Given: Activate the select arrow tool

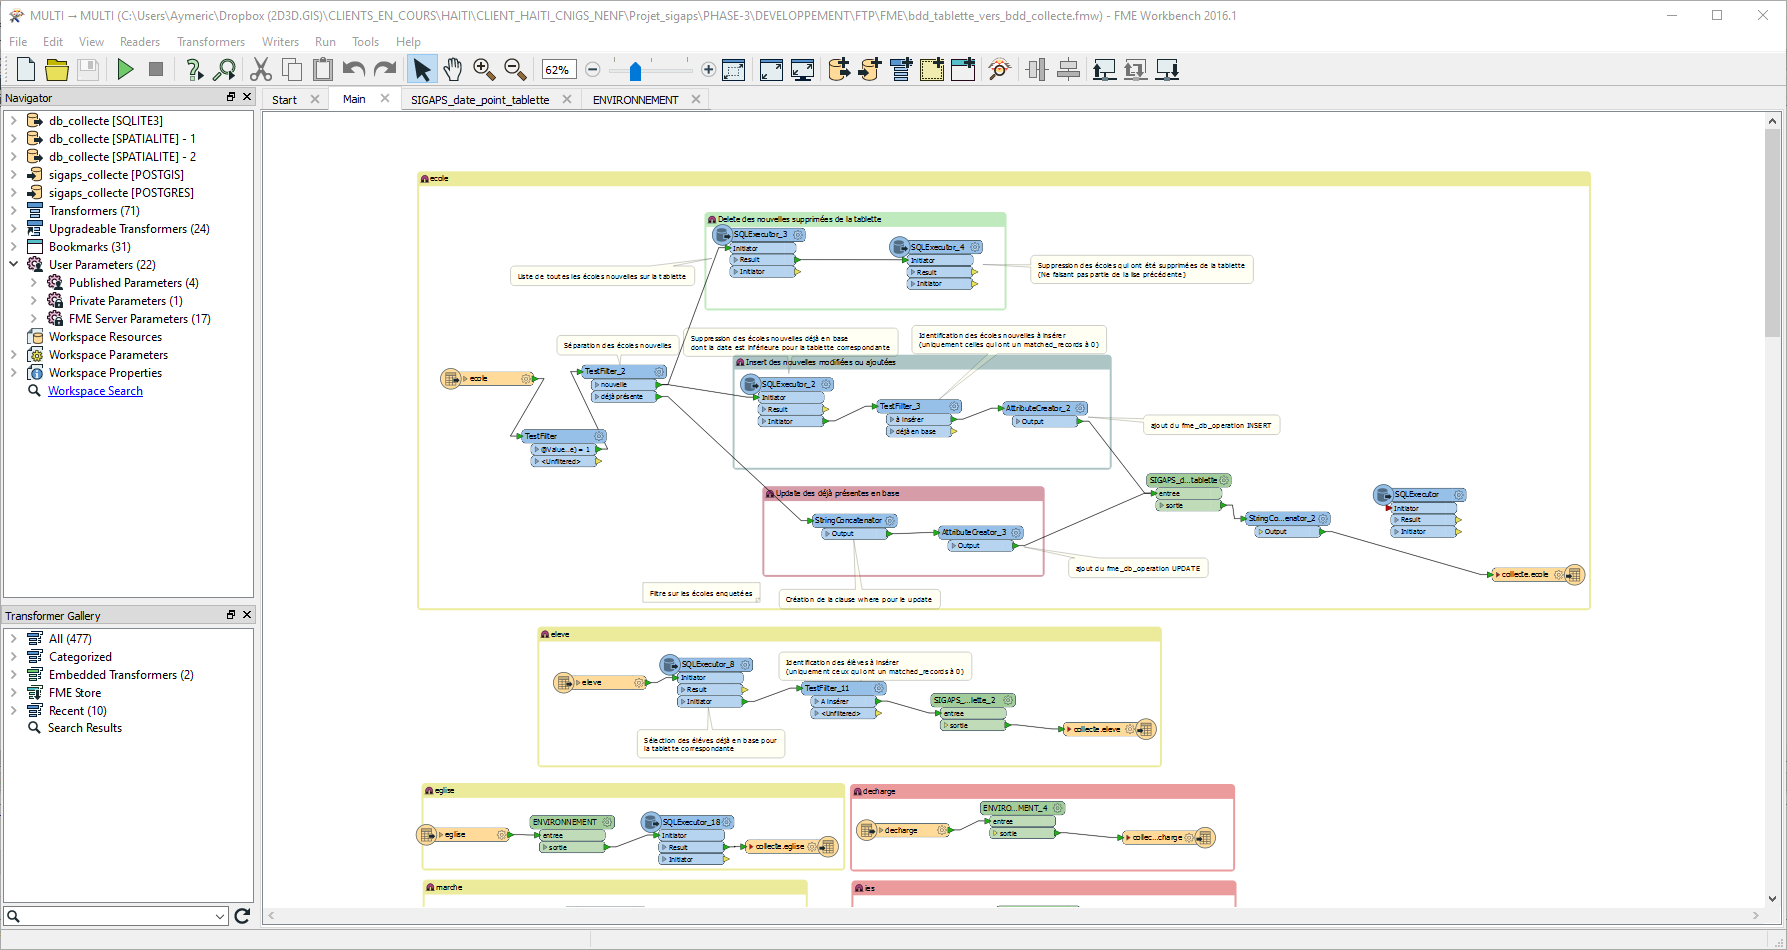Looking at the screenshot, I should 422,69.
